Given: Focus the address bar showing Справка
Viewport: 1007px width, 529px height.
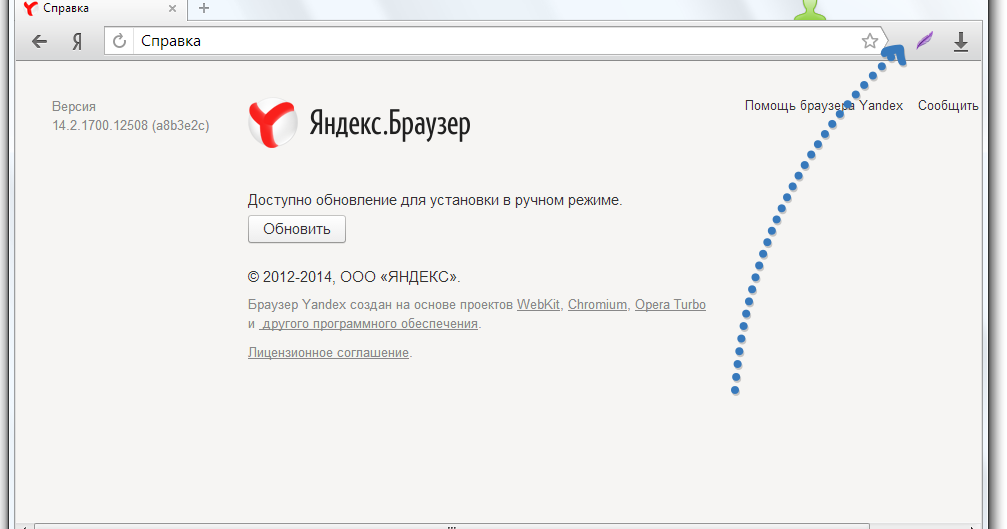Looking at the screenshot, I should (x=495, y=41).
